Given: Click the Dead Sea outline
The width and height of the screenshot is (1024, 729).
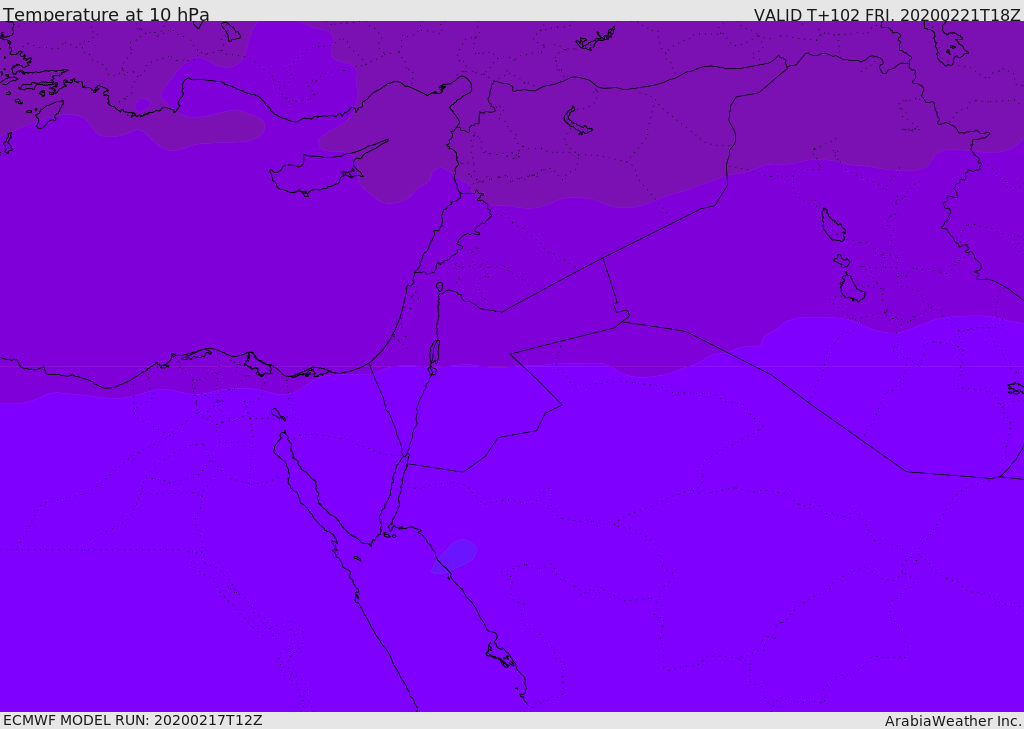Looking at the screenshot, I should (x=434, y=353).
